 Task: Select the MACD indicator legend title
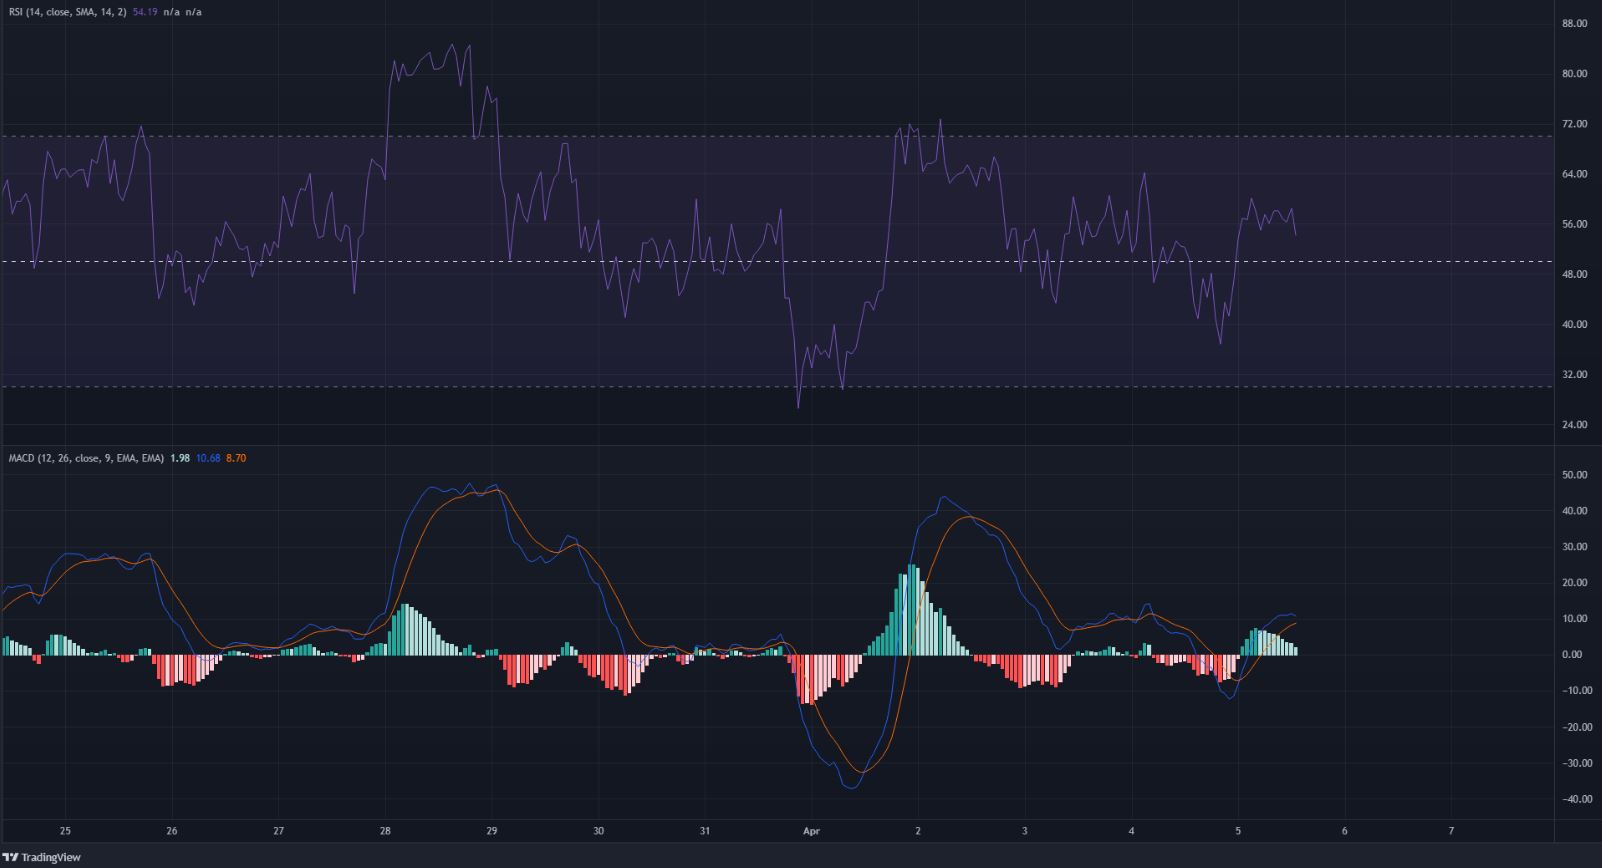[x=85, y=458]
